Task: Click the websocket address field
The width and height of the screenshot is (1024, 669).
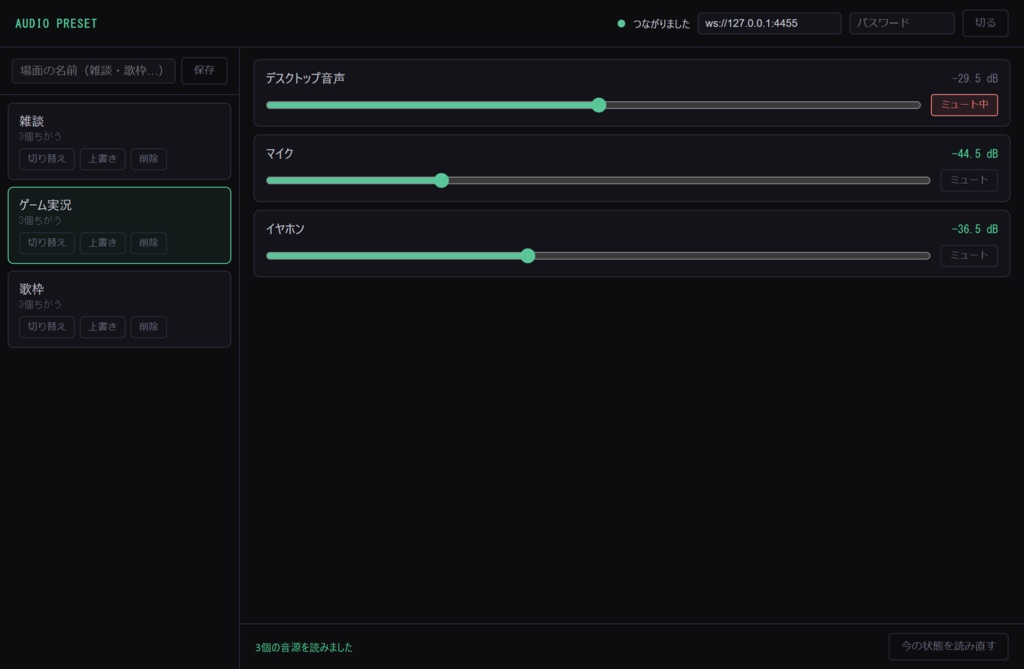Action: point(769,24)
